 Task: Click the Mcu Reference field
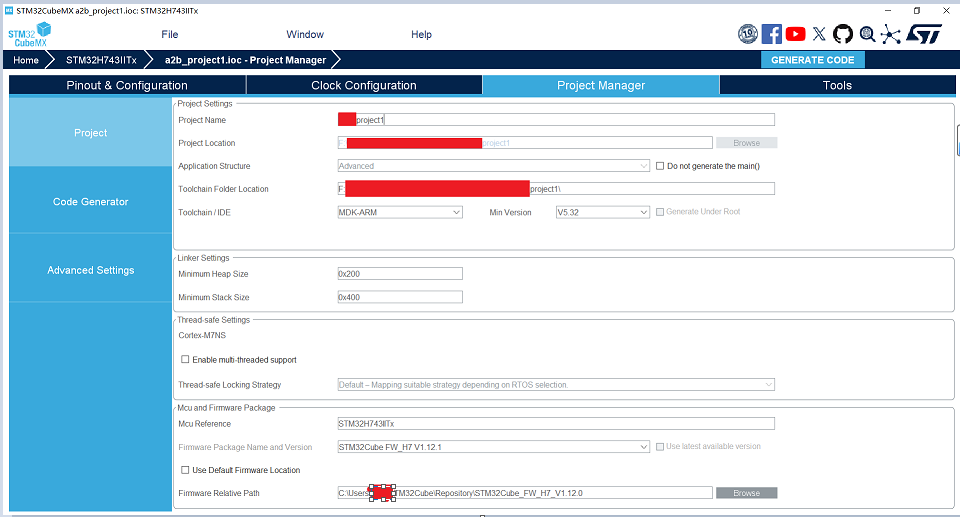coord(556,424)
